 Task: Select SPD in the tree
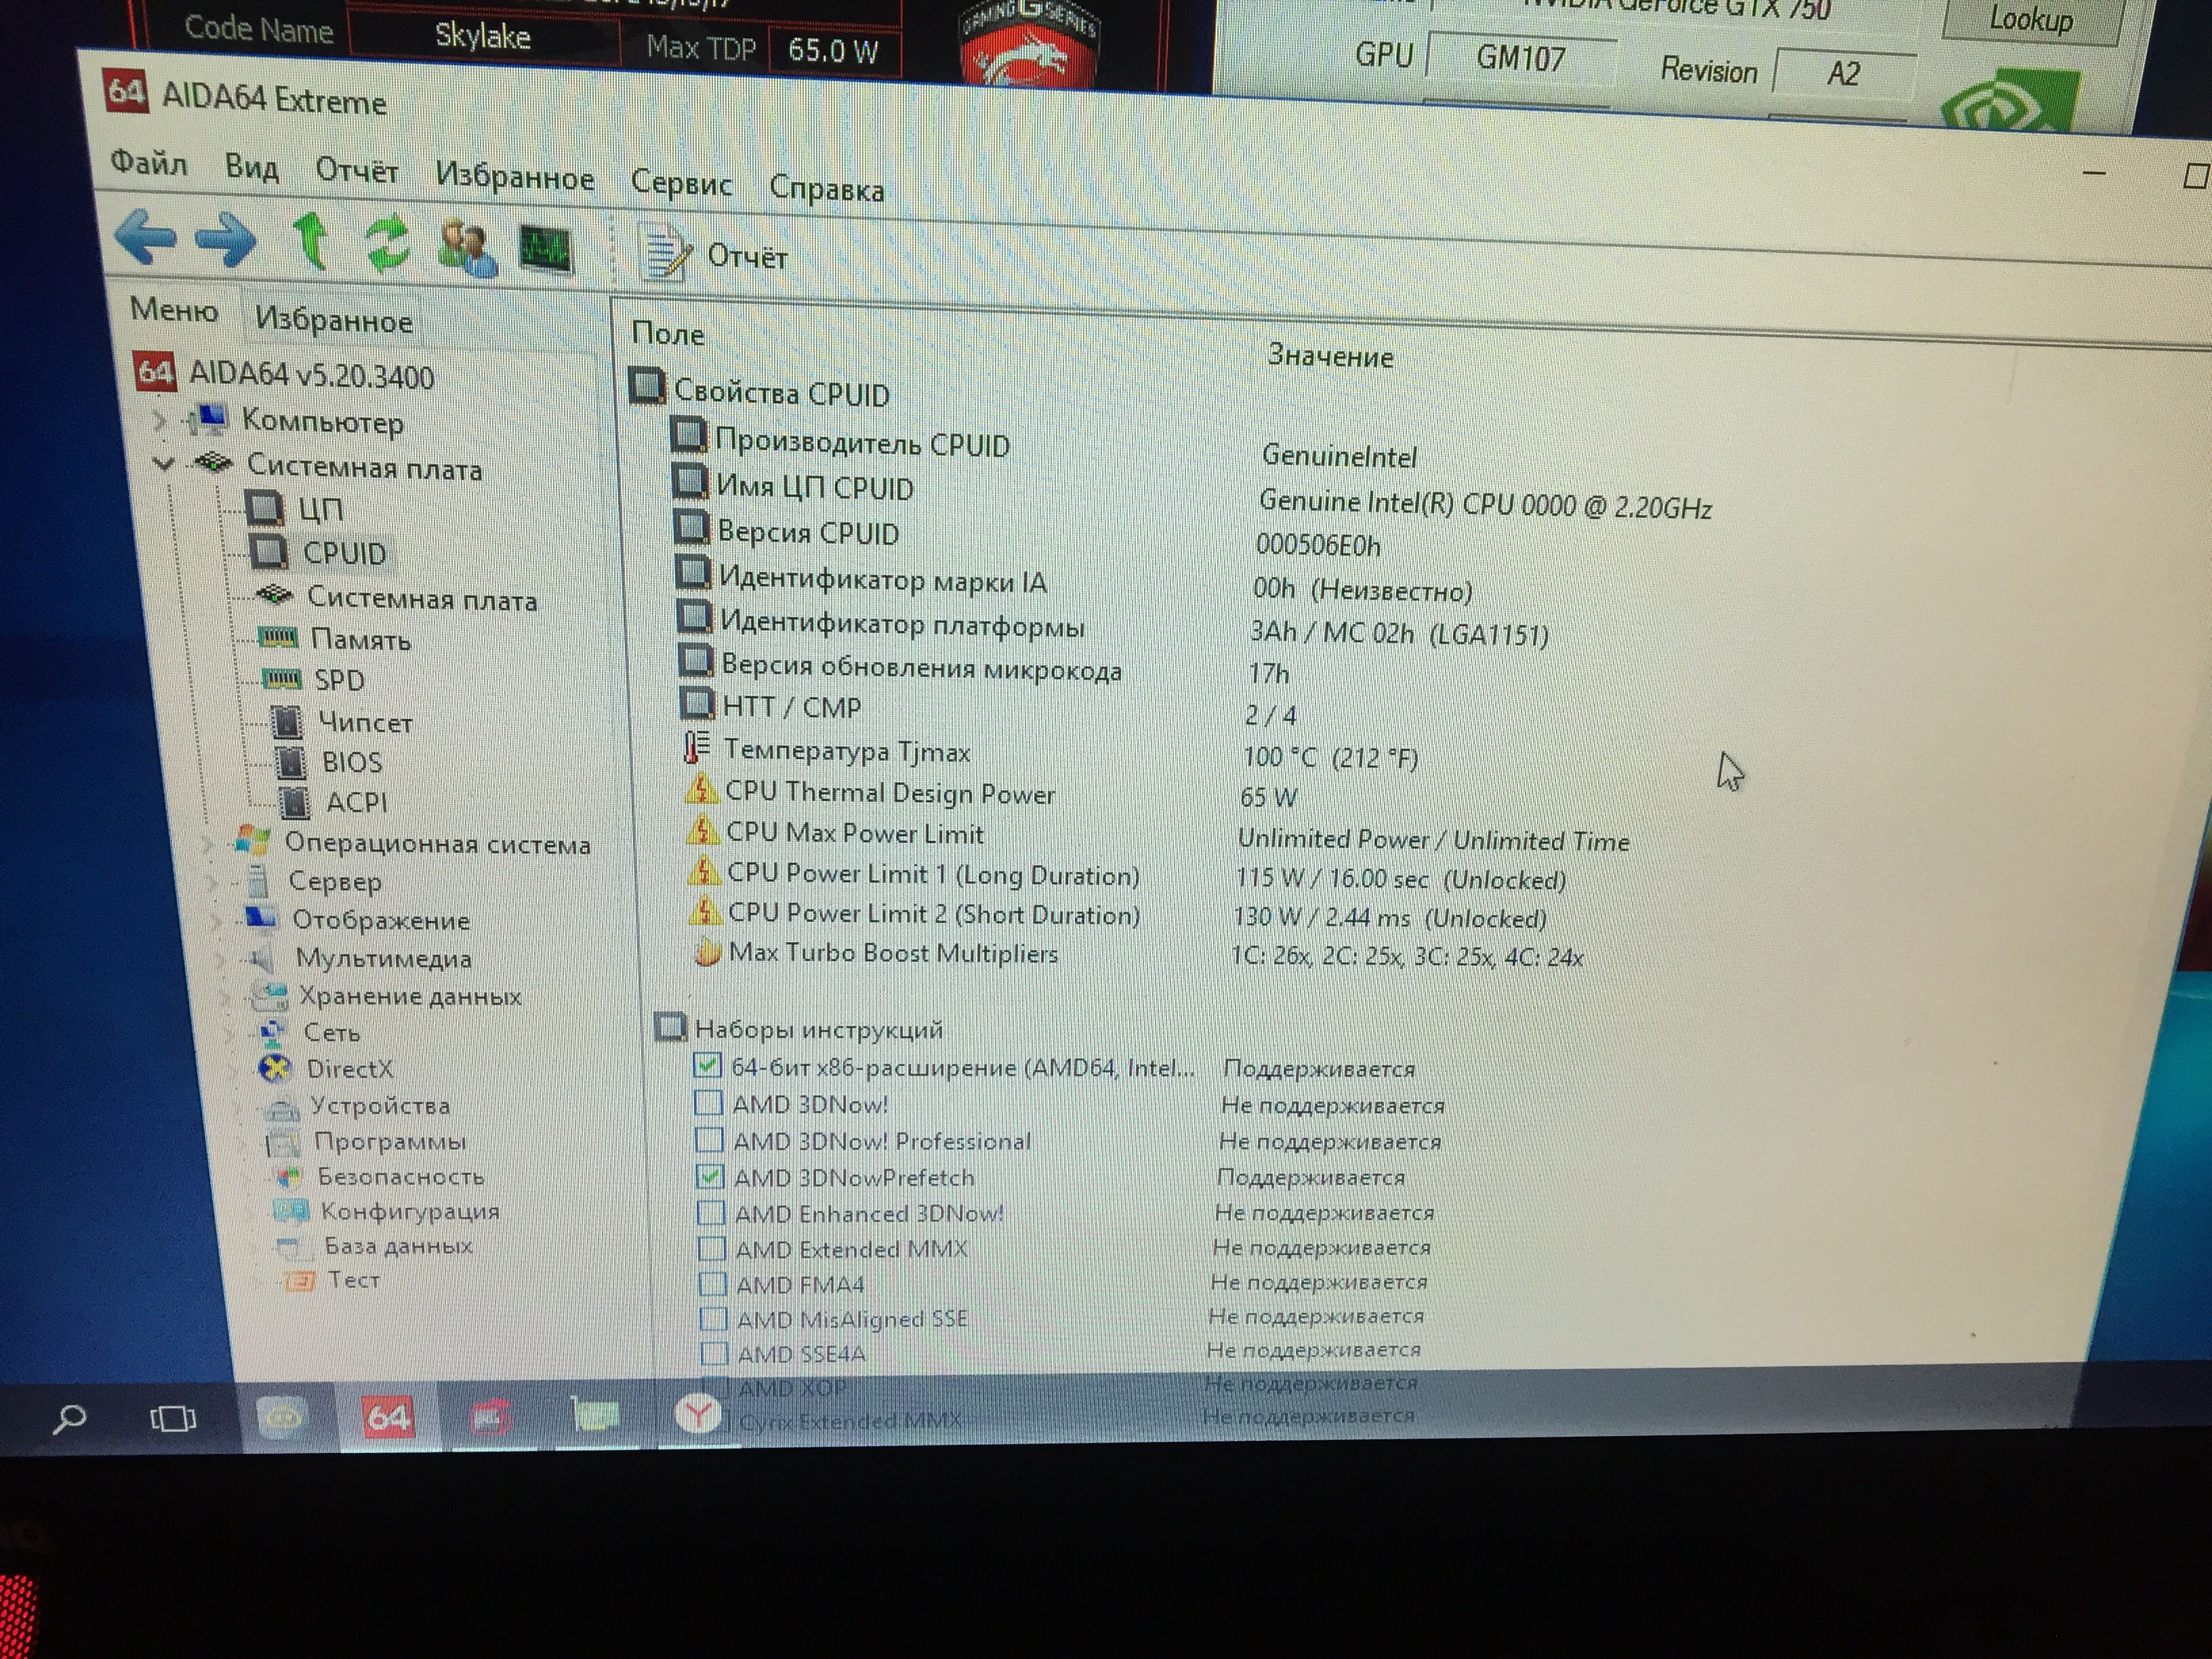[339, 680]
